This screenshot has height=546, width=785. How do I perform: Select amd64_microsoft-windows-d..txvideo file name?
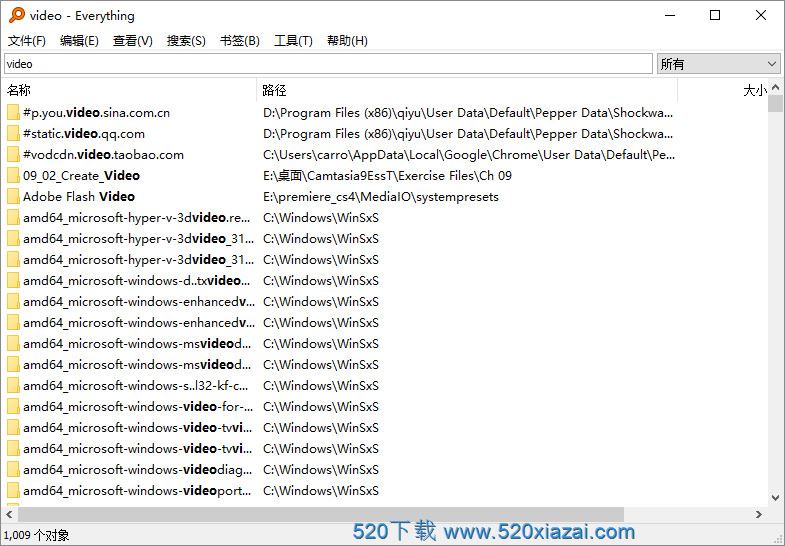(137, 281)
